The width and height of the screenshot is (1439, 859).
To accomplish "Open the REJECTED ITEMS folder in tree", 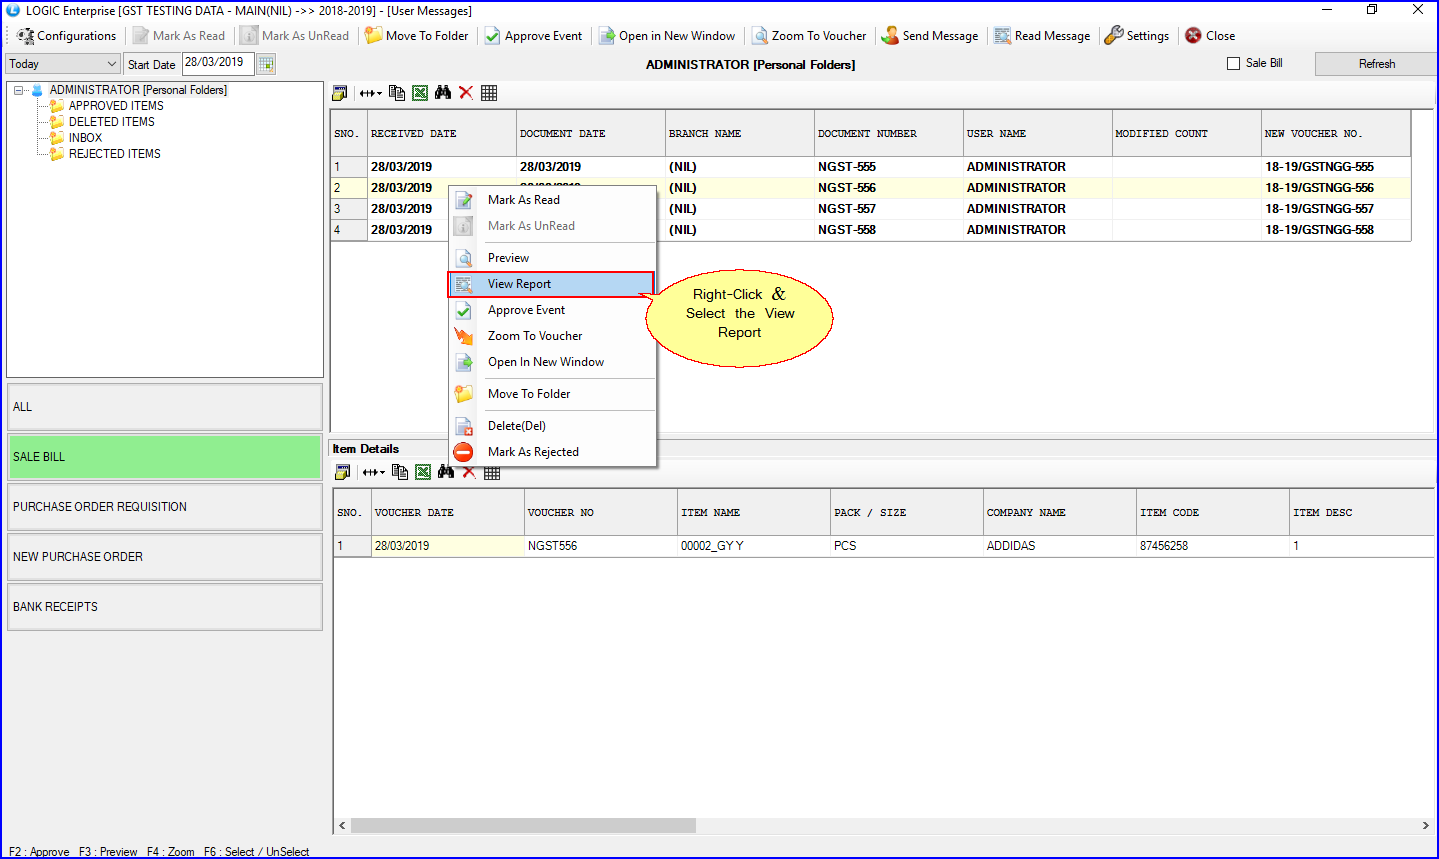I will [x=114, y=154].
